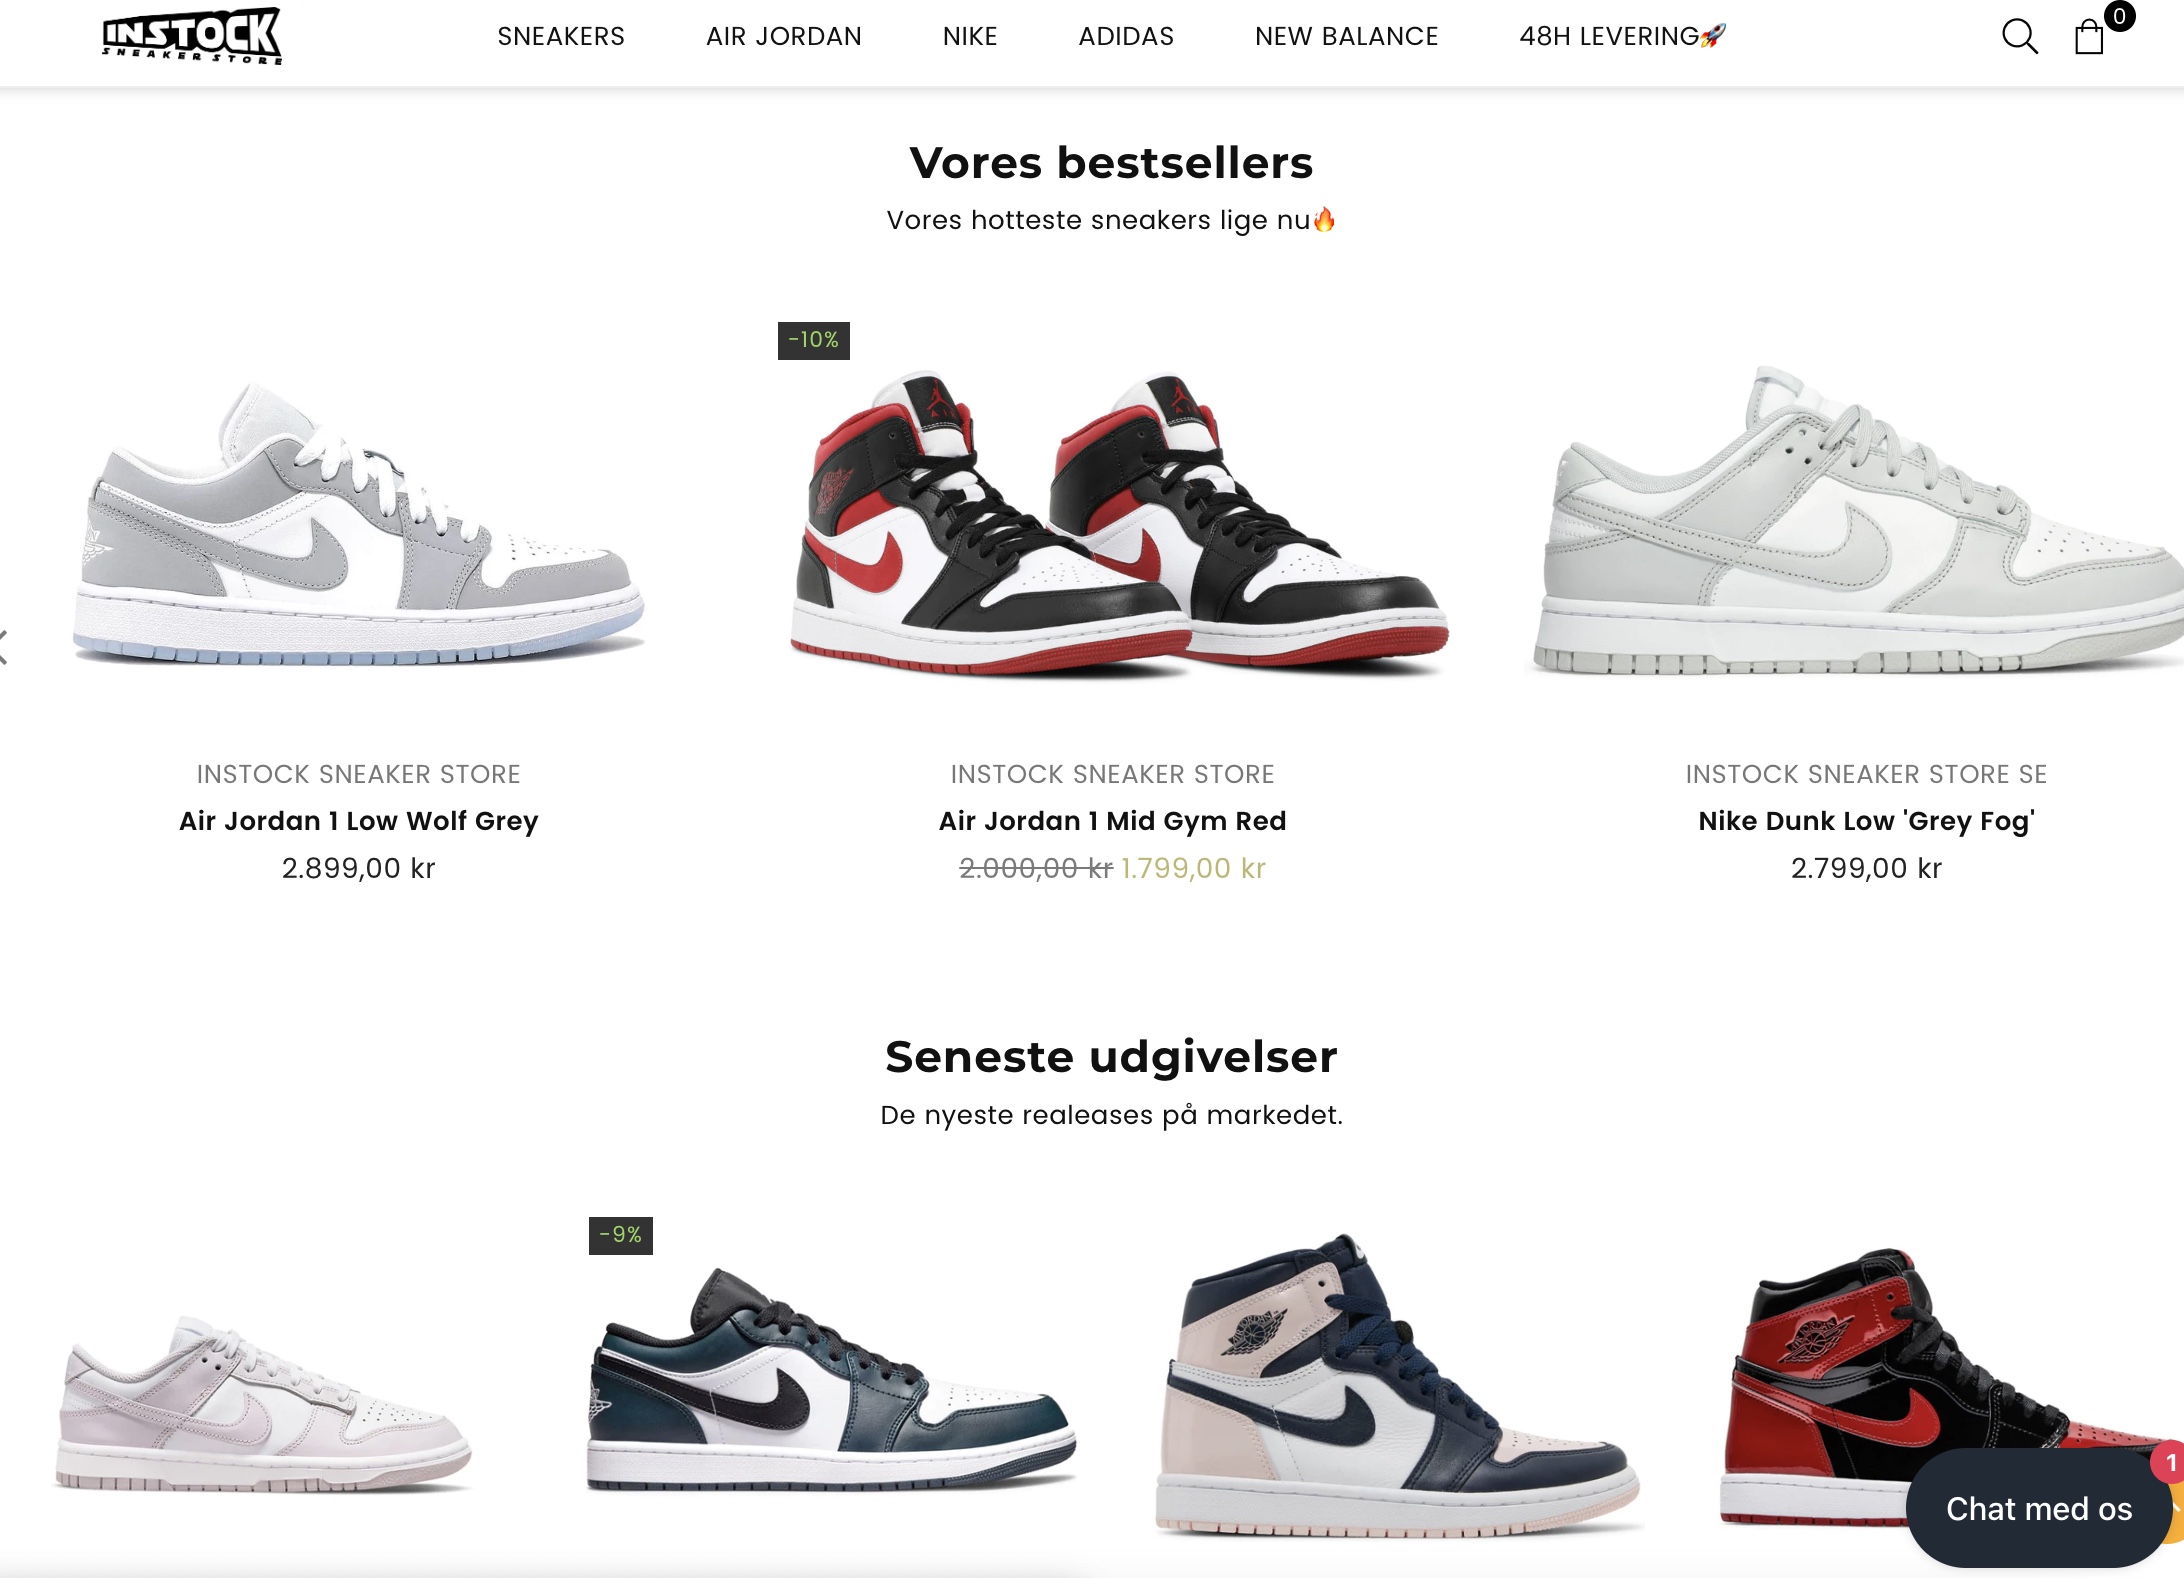Open the Air Jordan 1 Low Wolf Grey link
The height and width of the screenshot is (1578, 2184).
click(x=359, y=821)
